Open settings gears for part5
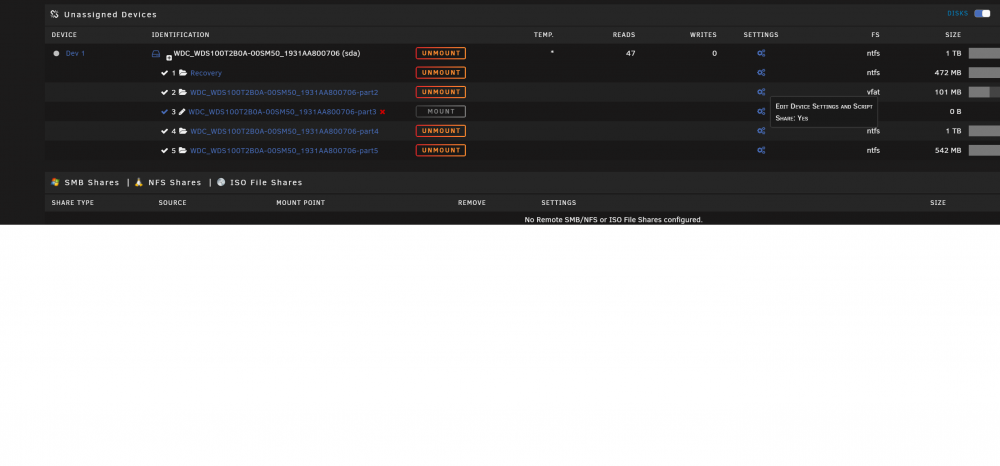The image size is (1000, 466). tap(761, 150)
